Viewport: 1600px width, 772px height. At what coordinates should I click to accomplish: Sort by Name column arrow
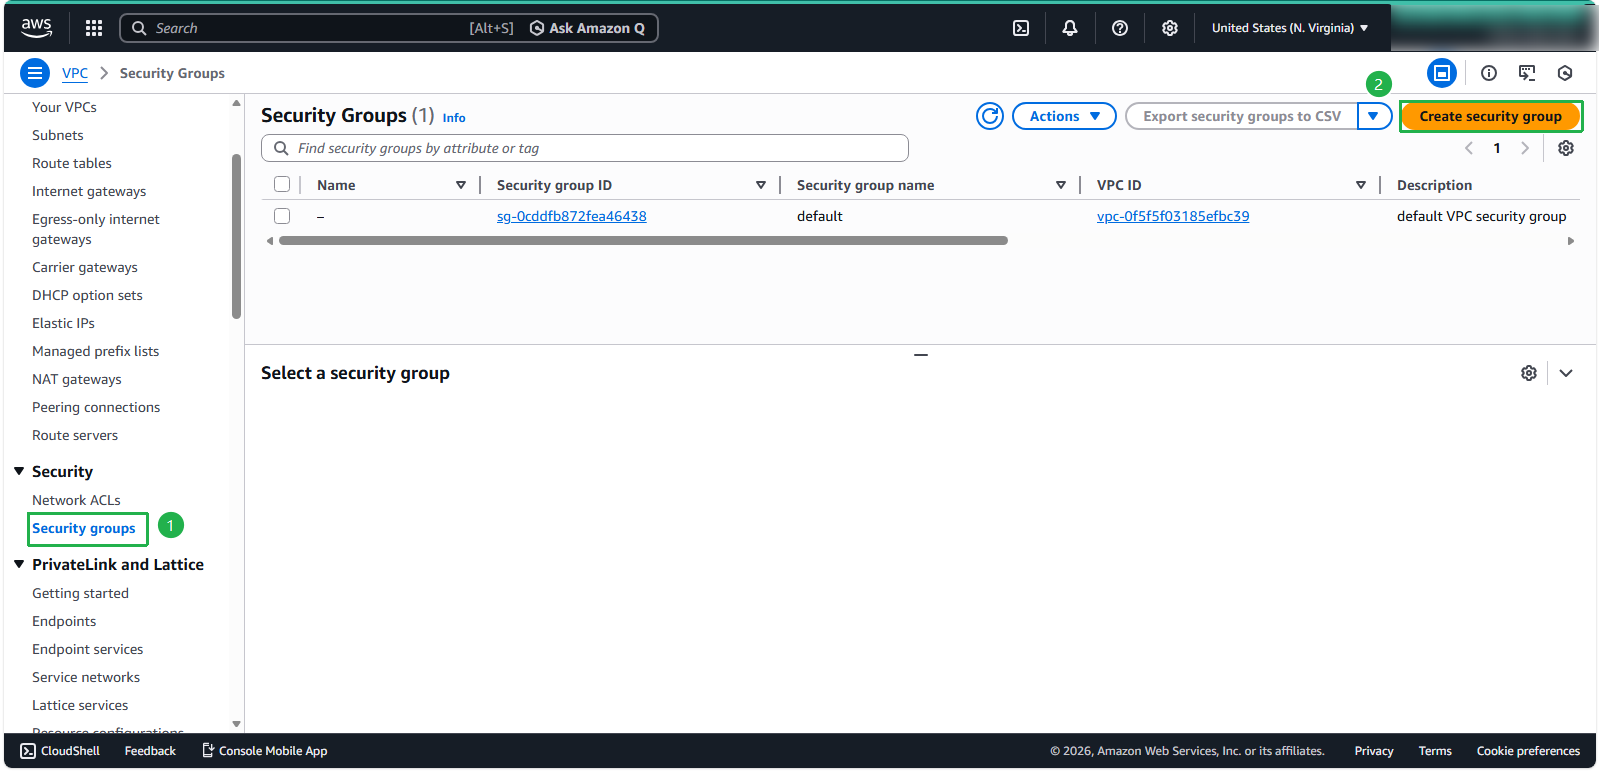(x=461, y=185)
